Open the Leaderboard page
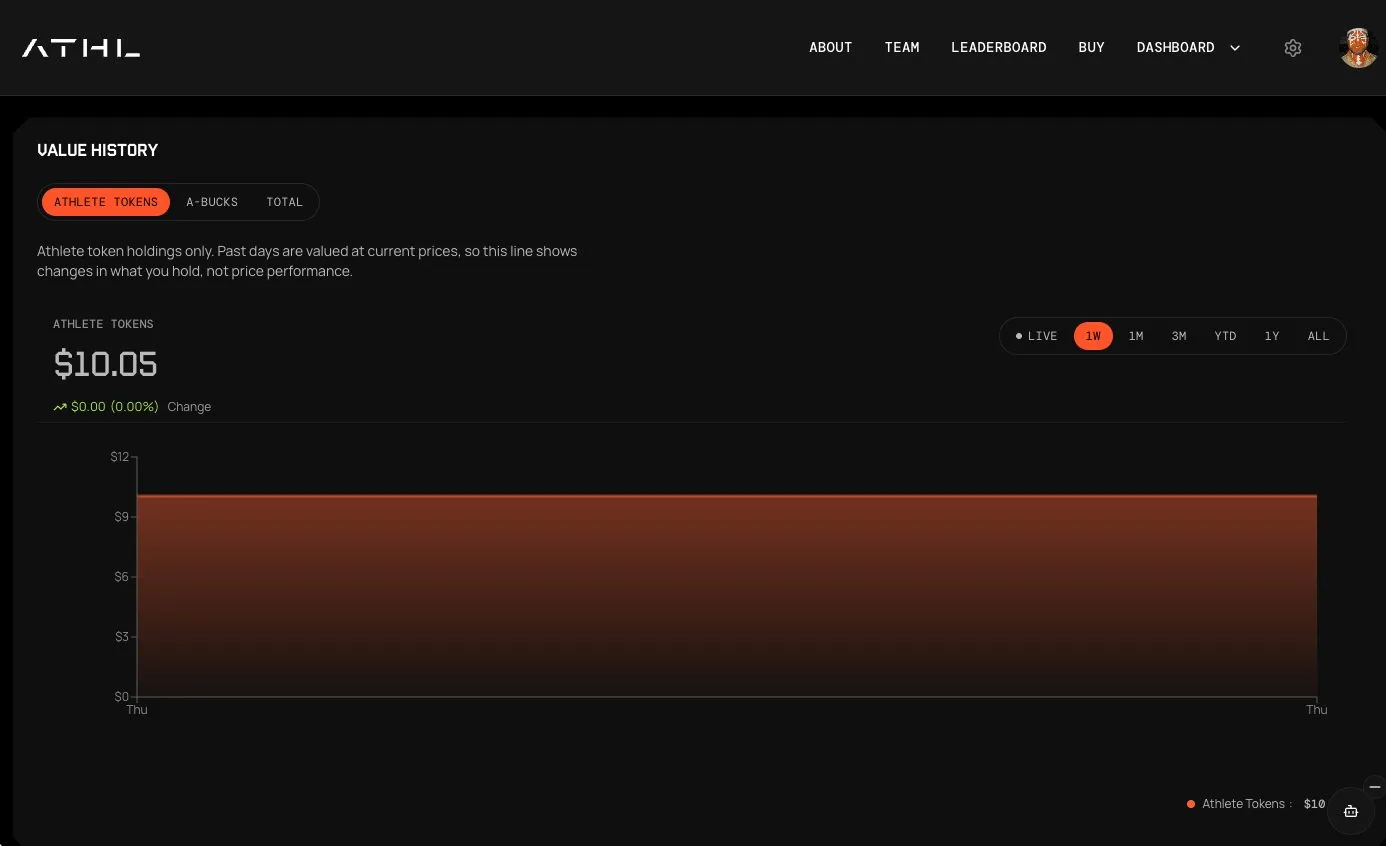 coord(999,48)
